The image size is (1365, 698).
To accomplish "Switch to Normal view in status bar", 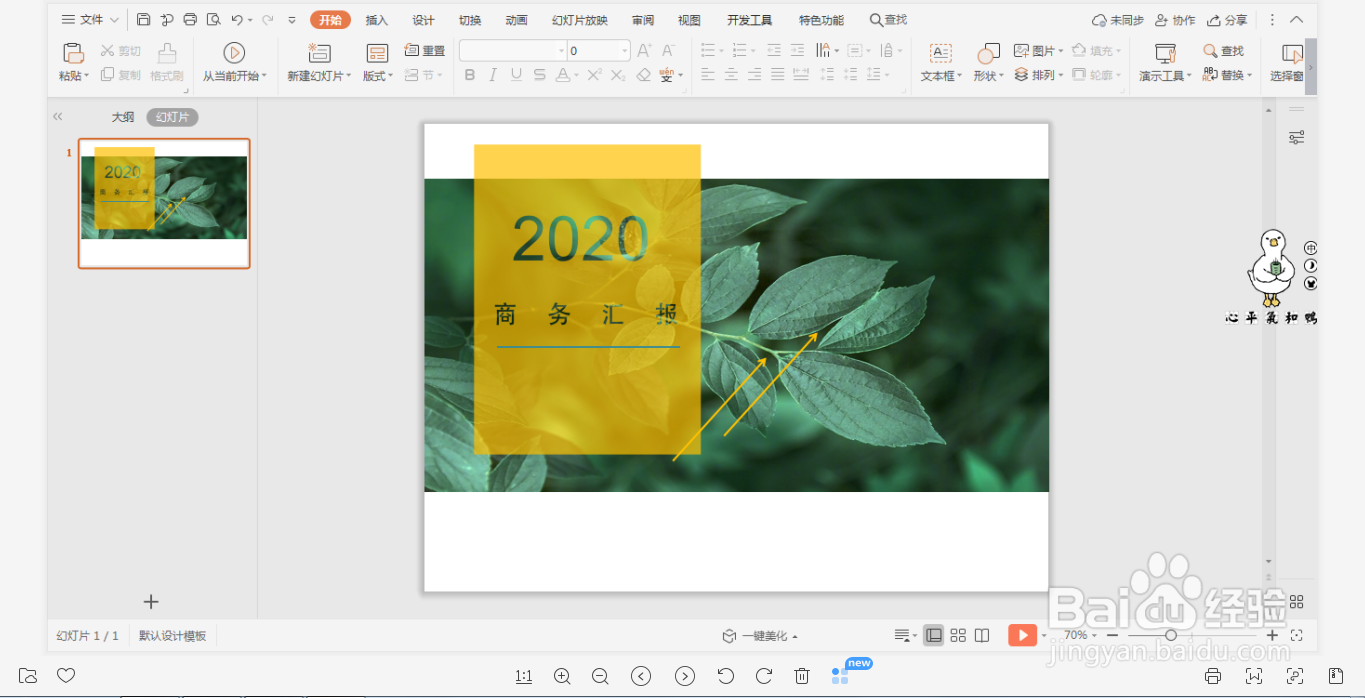I will (933, 635).
